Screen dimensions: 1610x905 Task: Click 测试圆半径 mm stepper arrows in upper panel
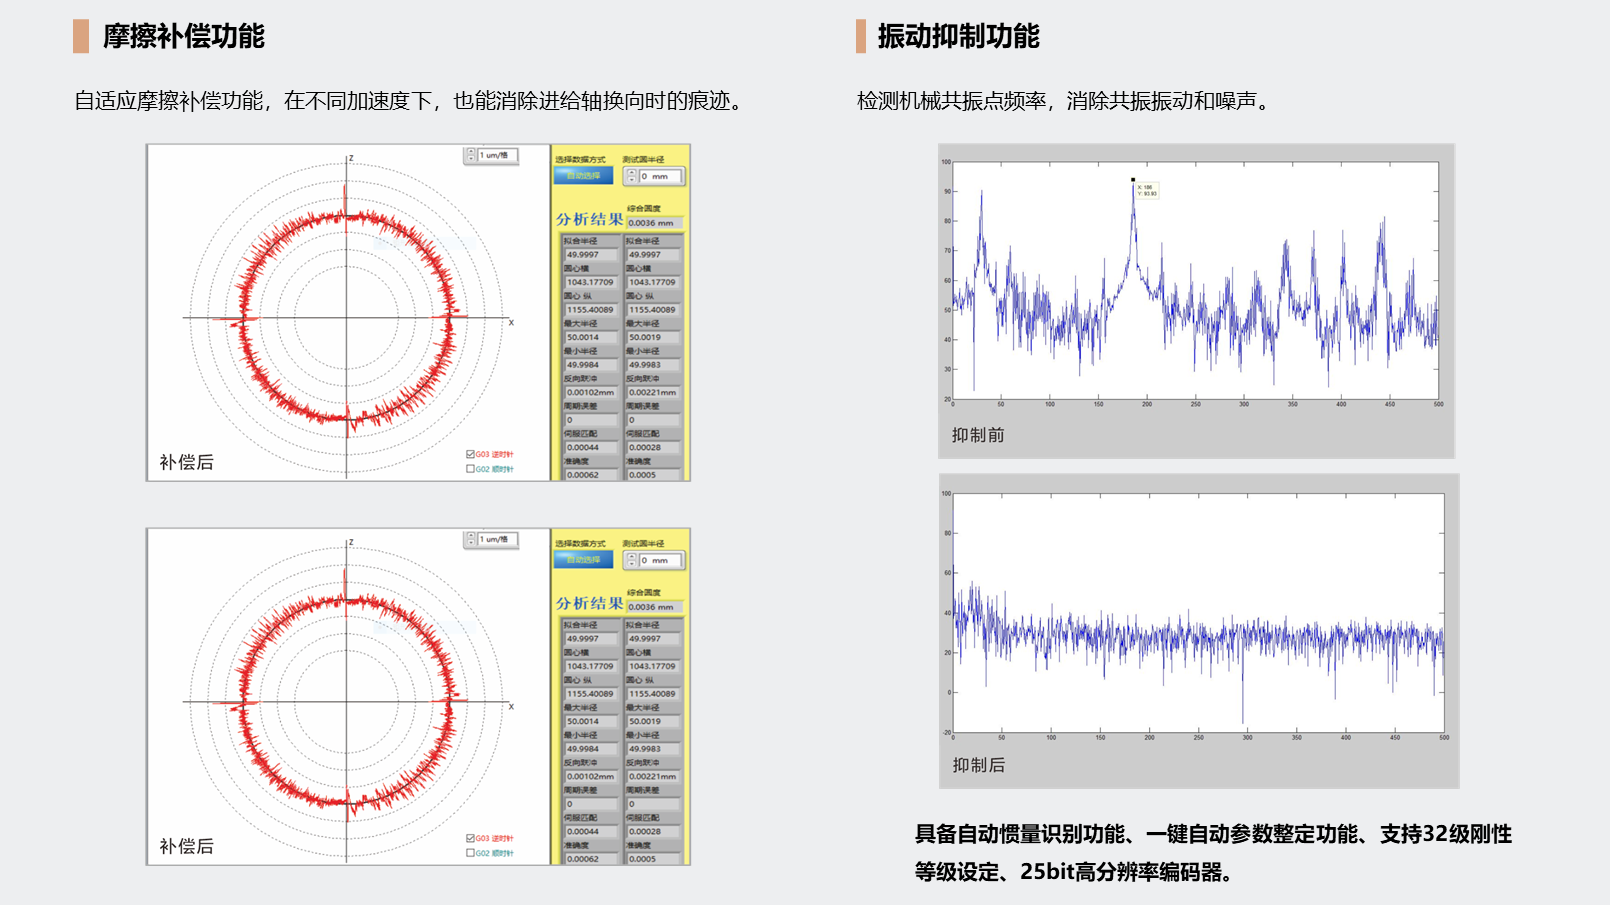(x=631, y=176)
